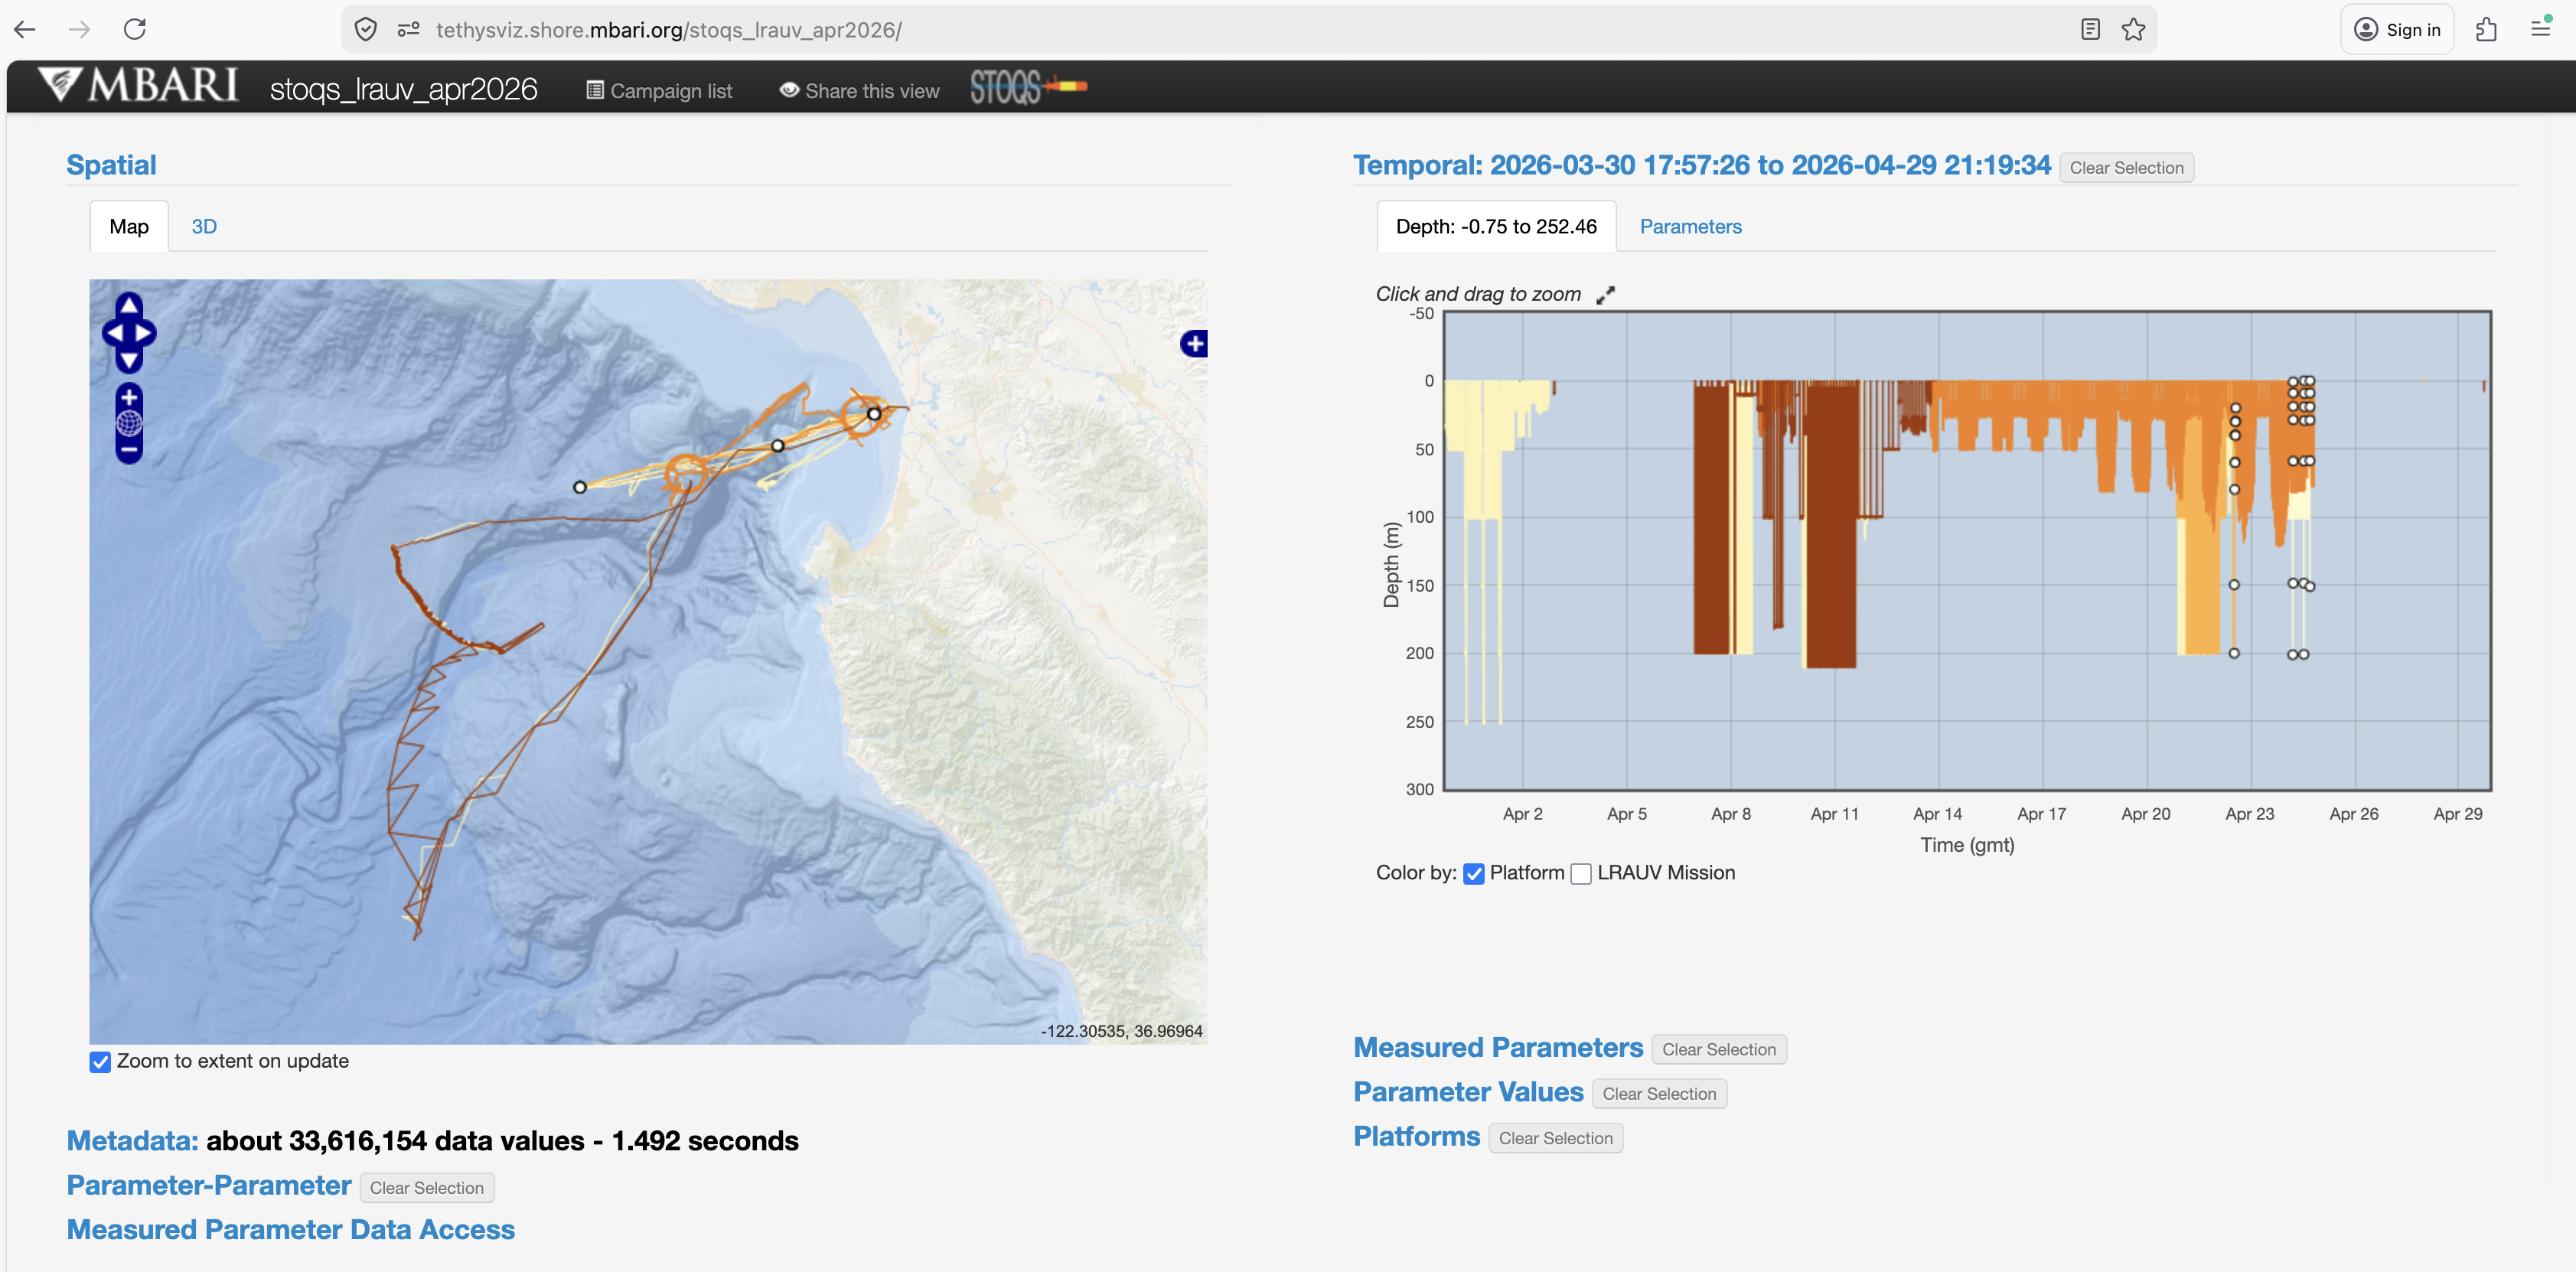Expand the Platforms section
Screen dimensions: 2576x1272
(1416, 1136)
